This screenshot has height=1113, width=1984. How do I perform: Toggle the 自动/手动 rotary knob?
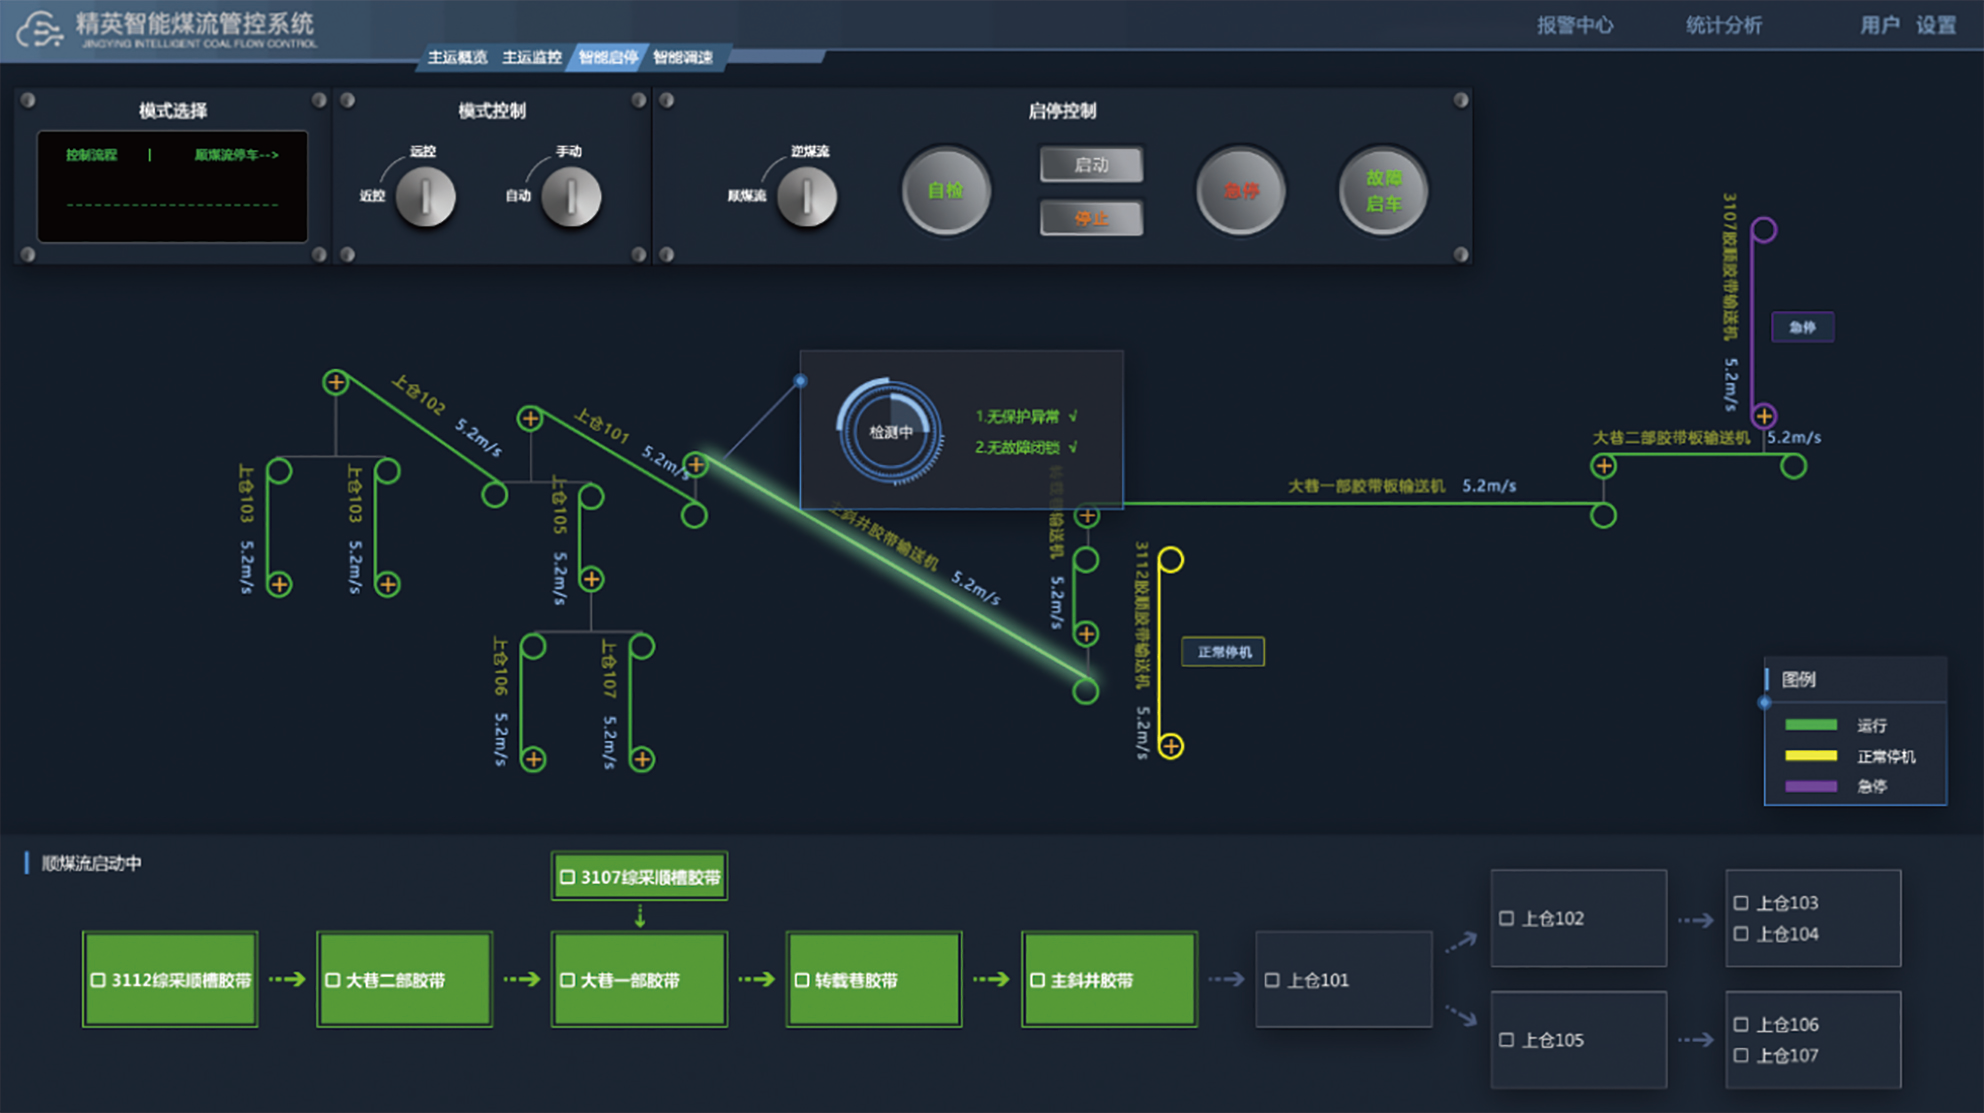click(571, 196)
